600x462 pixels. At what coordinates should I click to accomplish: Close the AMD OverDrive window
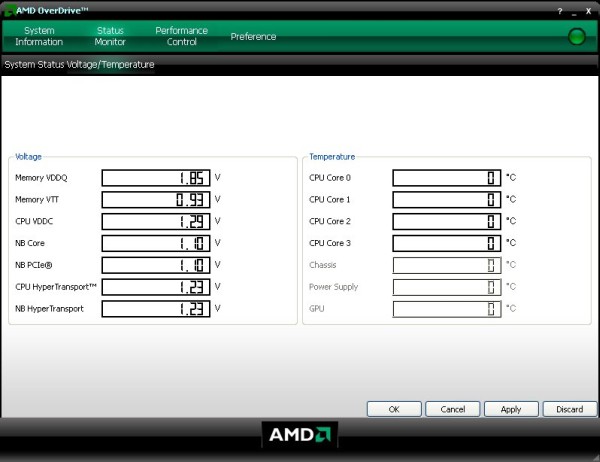click(589, 11)
